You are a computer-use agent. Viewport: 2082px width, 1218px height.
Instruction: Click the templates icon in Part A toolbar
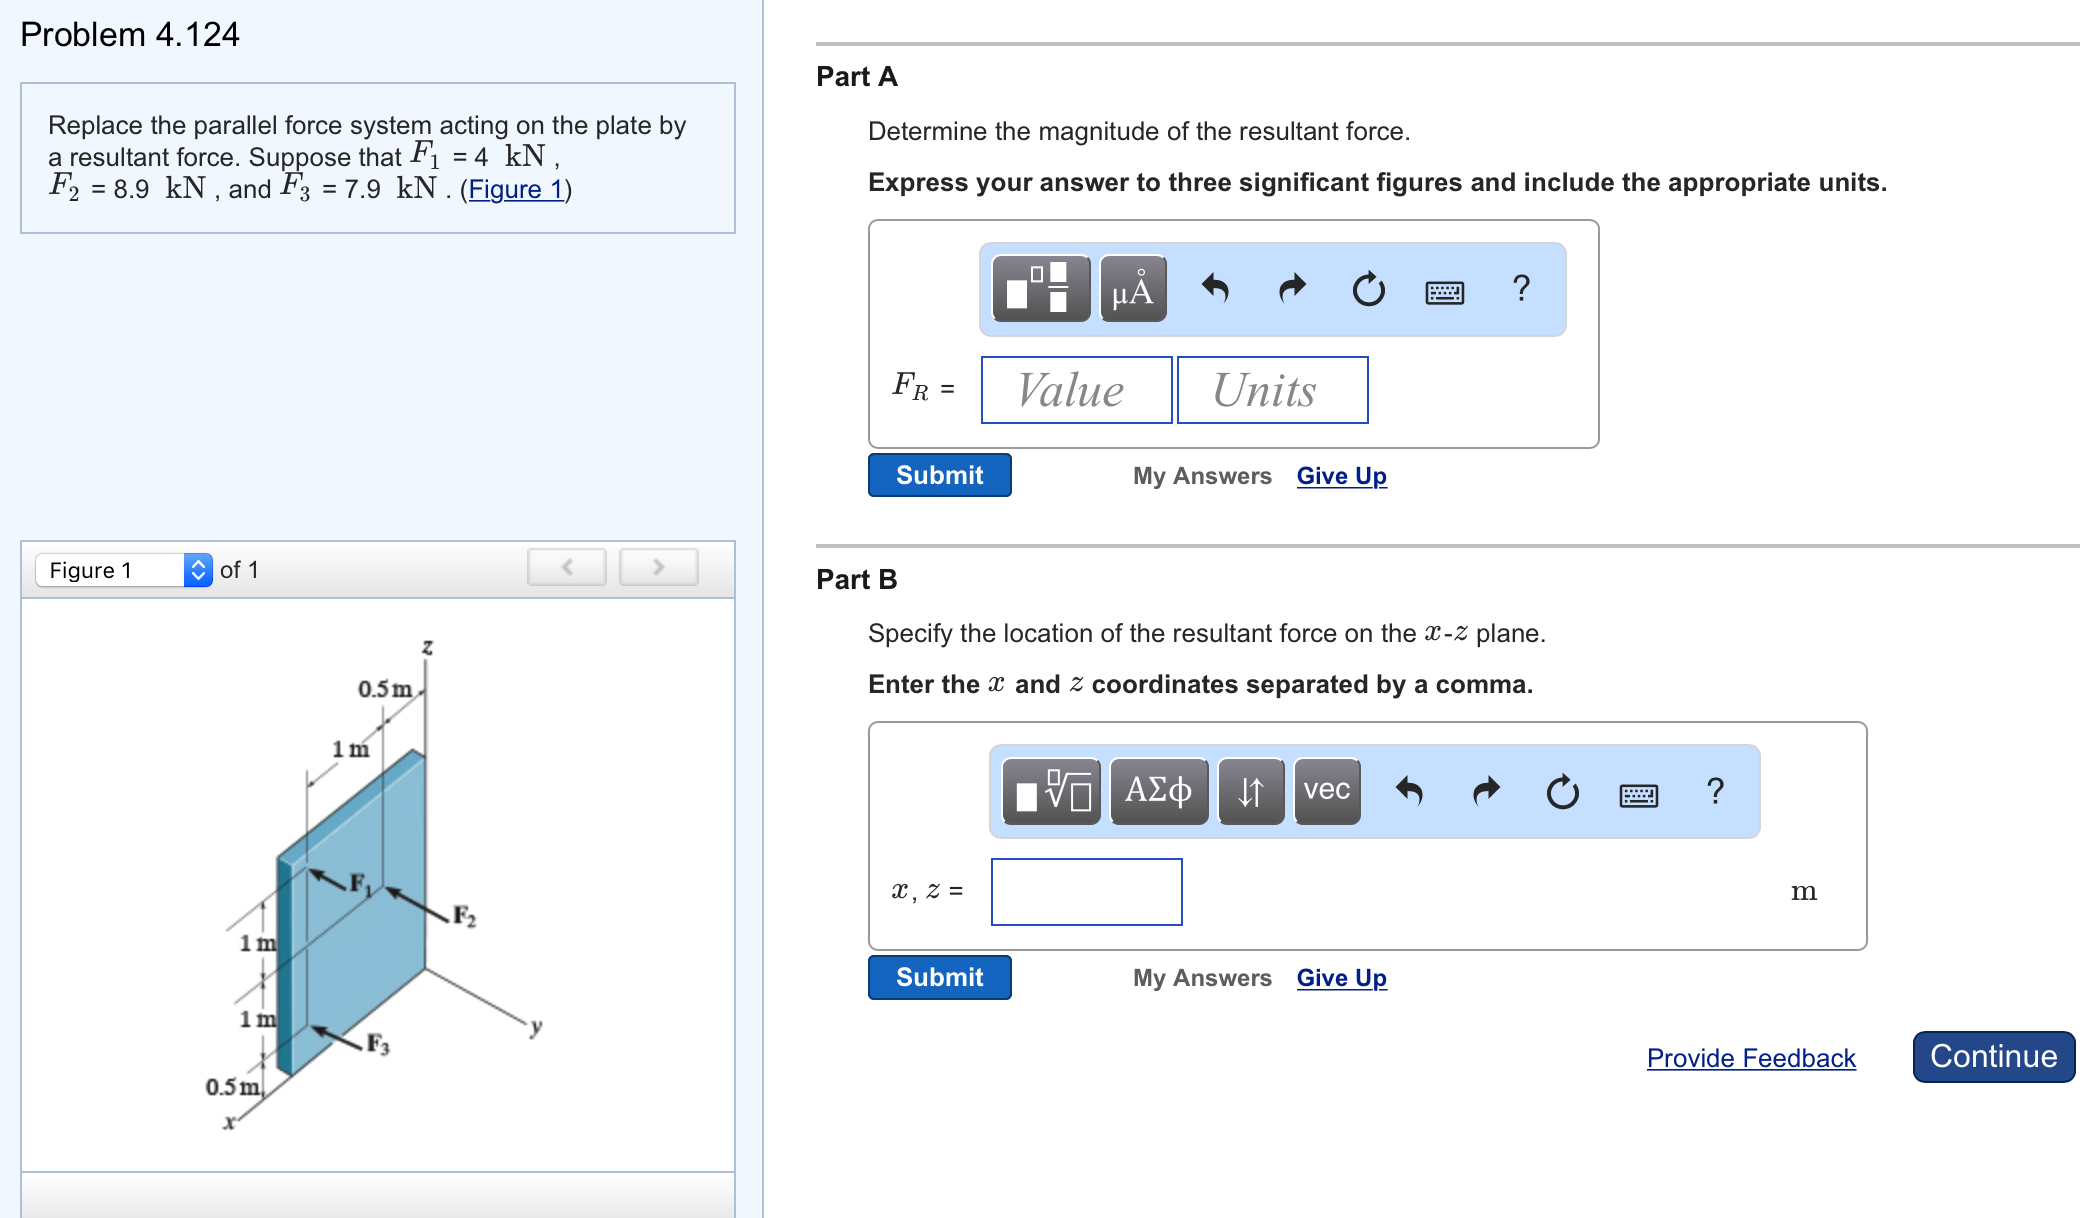[1040, 289]
